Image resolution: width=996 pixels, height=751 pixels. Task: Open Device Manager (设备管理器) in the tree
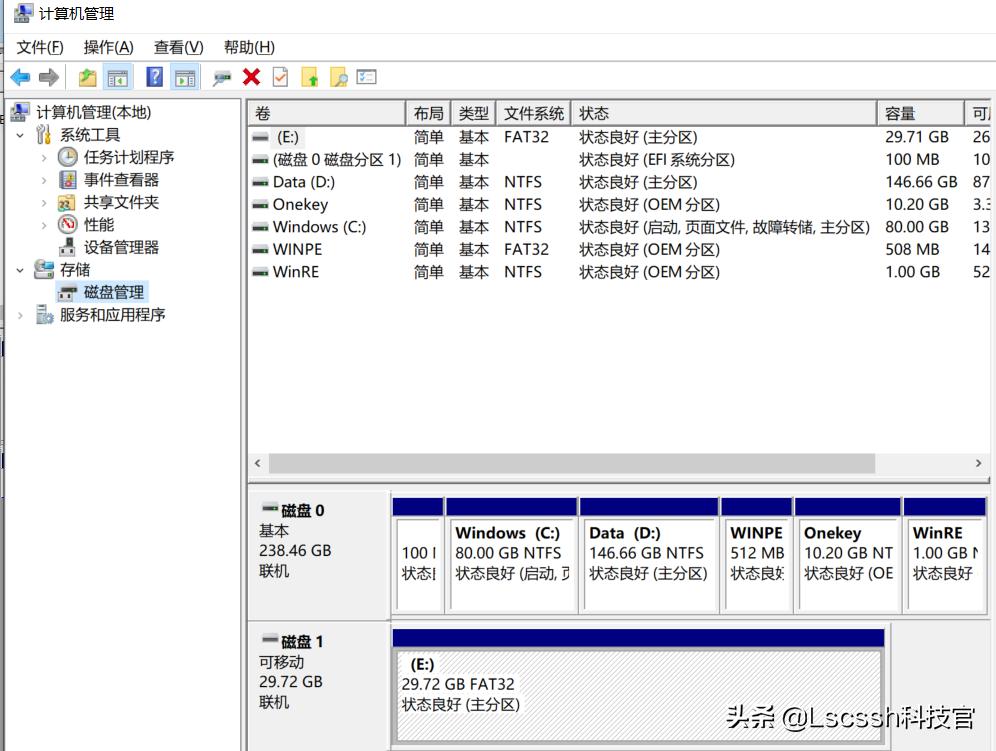click(x=121, y=247)
